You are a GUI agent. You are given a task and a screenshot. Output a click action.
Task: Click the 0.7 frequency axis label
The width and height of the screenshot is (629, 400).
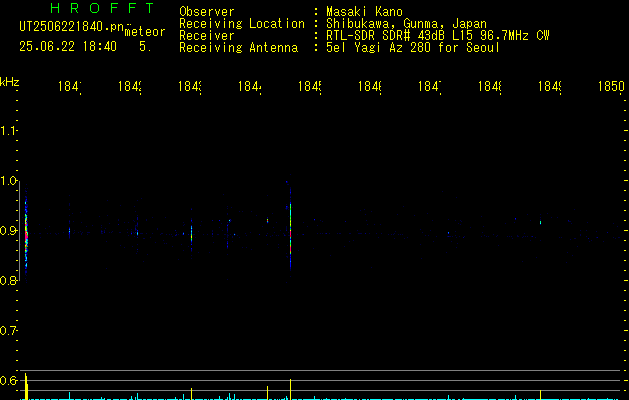pyautogui.click(x=8, y=331)
